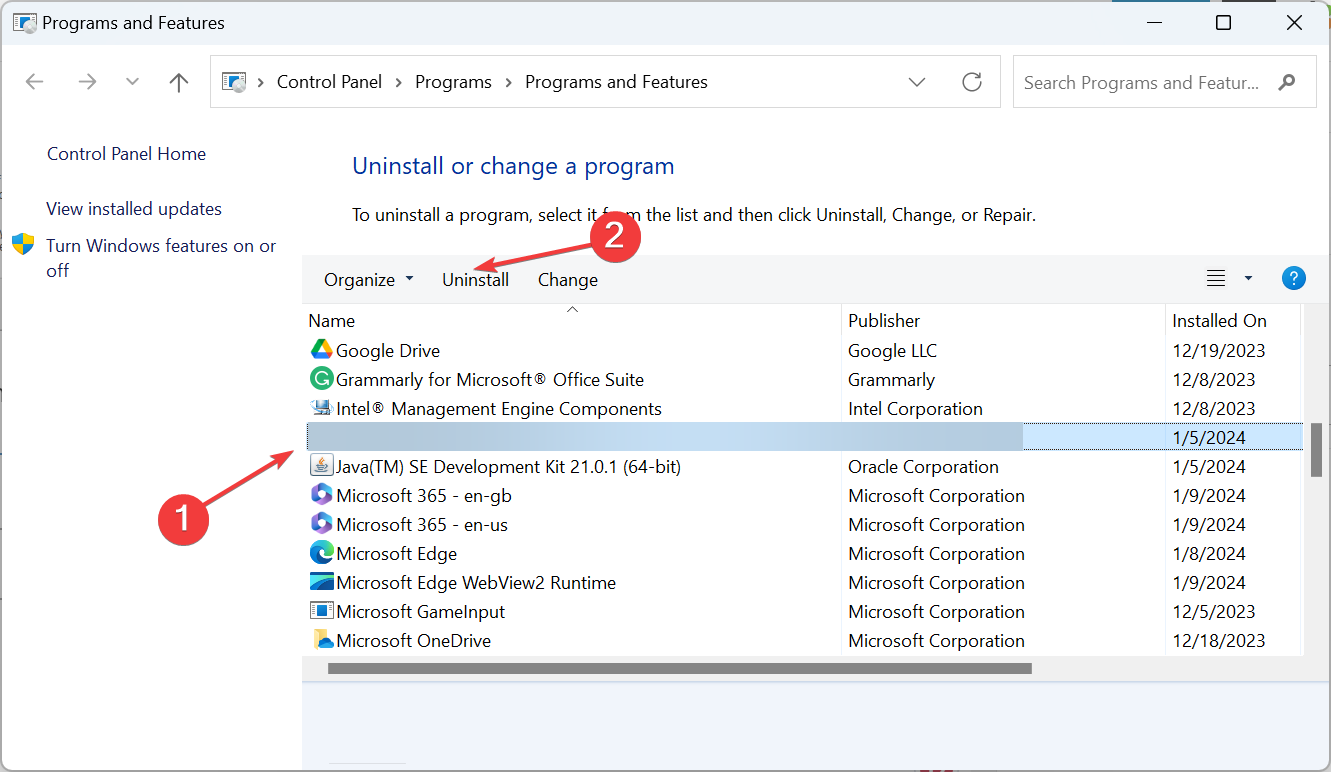Open View installed updates

tap(134, 209)
